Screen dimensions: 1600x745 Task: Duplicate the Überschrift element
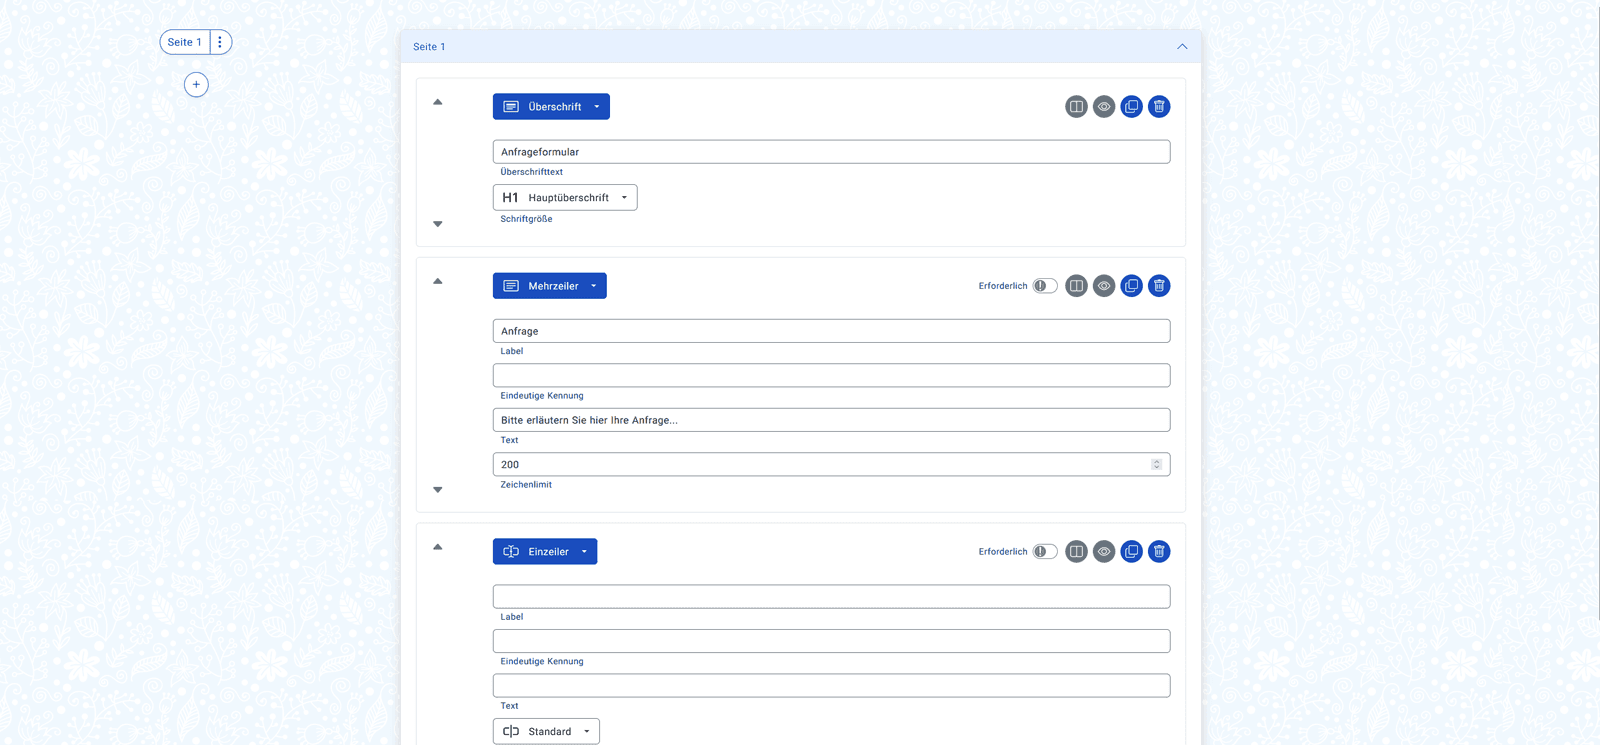pos(1131,107)
